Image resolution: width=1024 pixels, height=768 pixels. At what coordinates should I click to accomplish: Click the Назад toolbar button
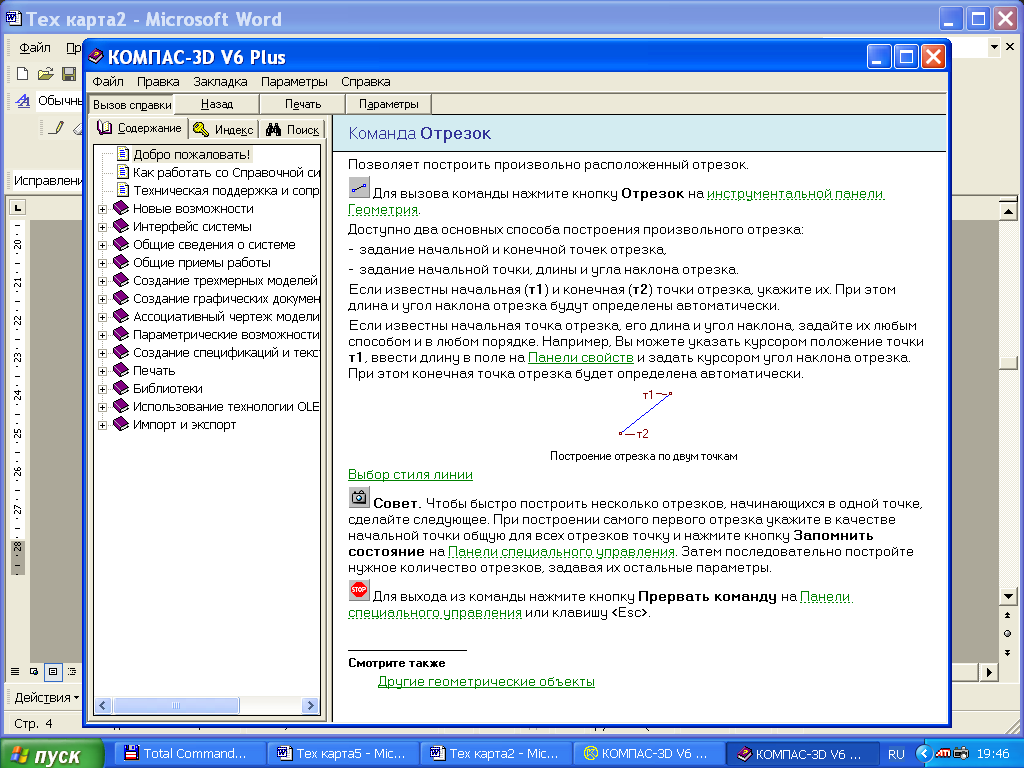(x=217, y=104)
